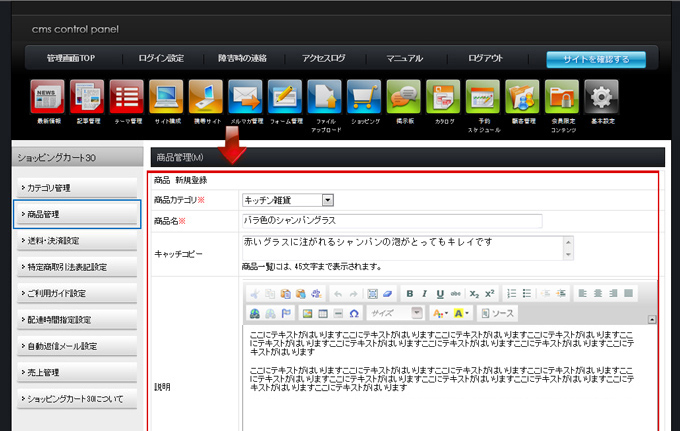This screenshot has height=431, width=680.
Task: Open the メルマガ管理 mail icon
Action: pyautogui.click(x=245, y=98)
